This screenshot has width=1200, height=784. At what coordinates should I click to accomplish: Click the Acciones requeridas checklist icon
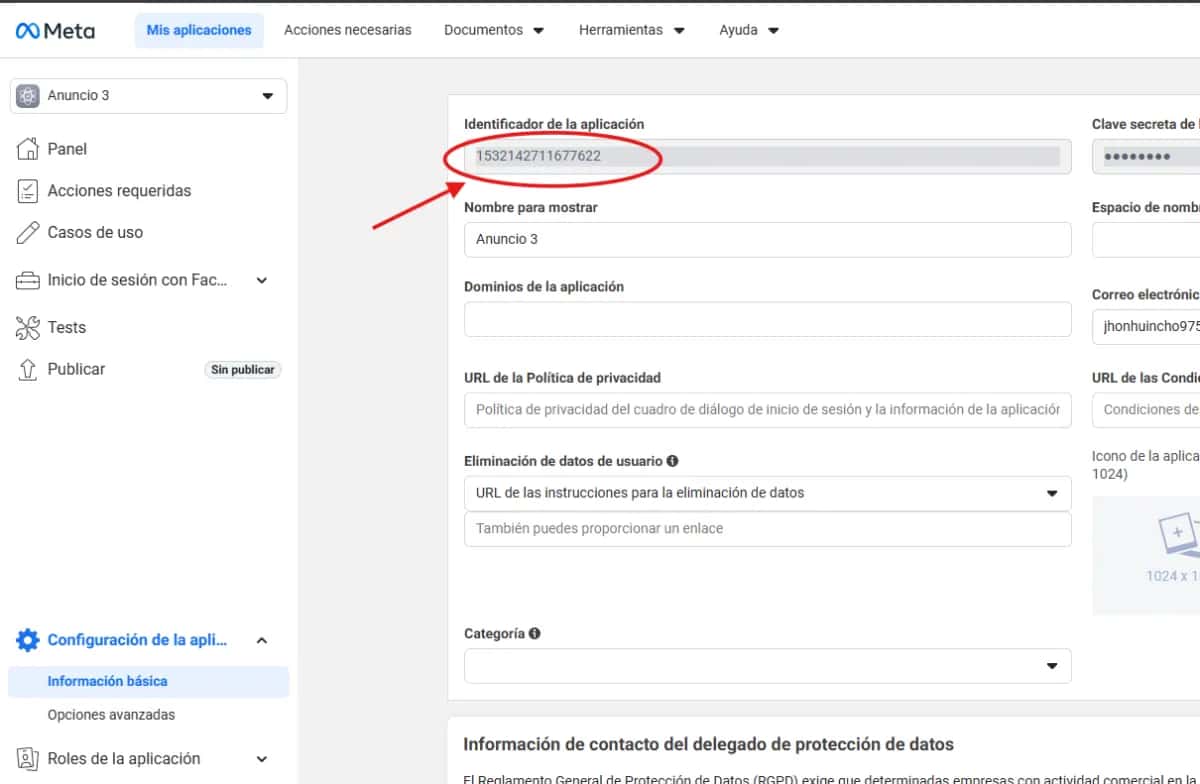point(28,191)
